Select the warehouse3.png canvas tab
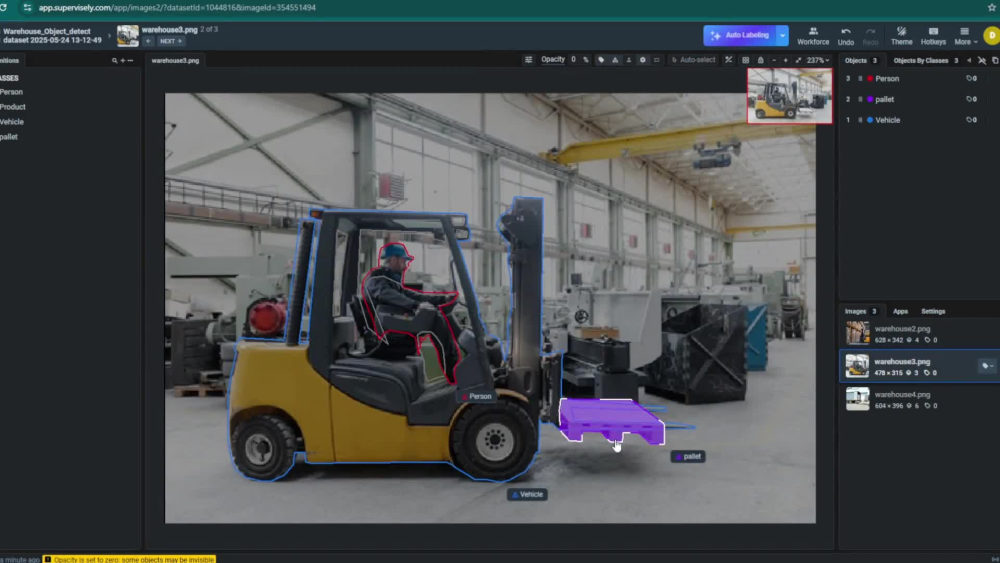The image size is (1000, 563). [x=175, y=61]
